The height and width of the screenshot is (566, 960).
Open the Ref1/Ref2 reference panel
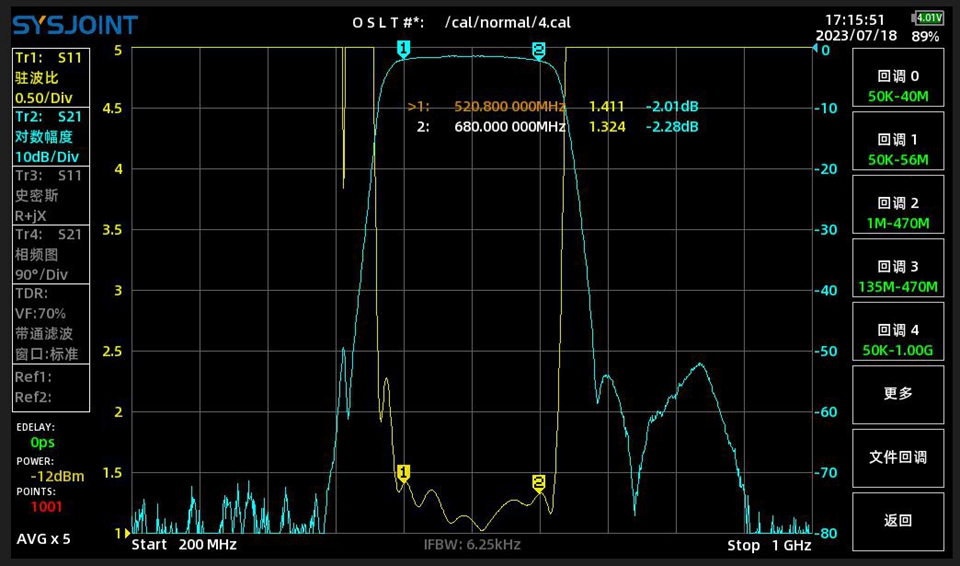50,387
